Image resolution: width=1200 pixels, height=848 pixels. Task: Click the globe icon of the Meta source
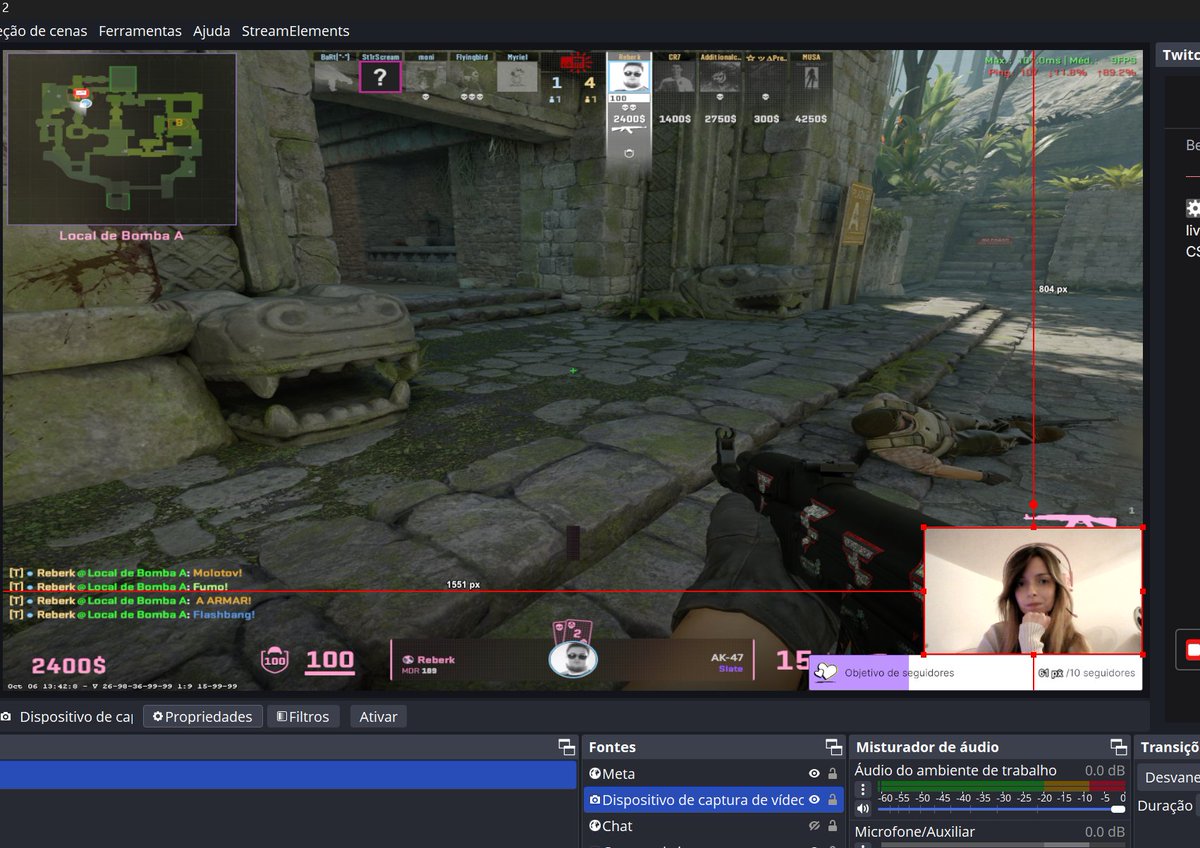point(595,774)
